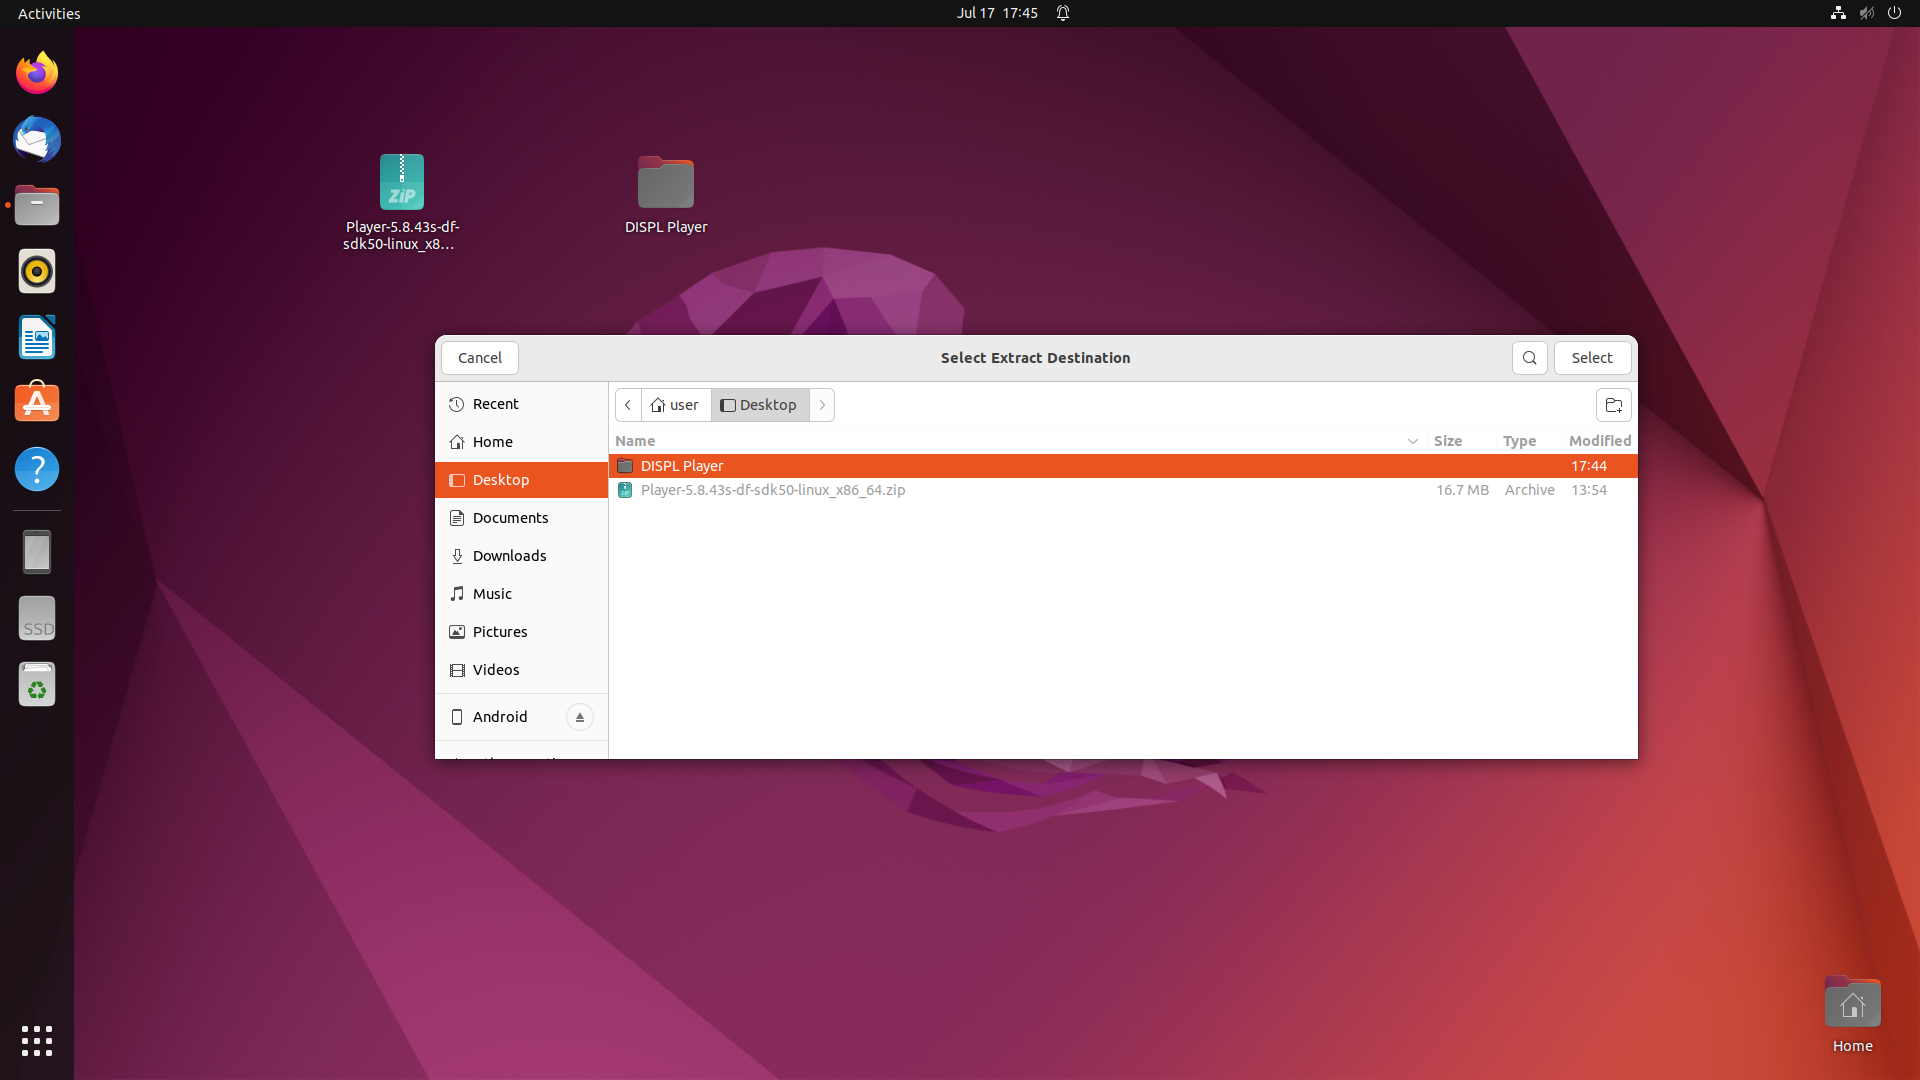Go back with the path bar left arrow
The image size is (1920, 1080).
point(628,405)
